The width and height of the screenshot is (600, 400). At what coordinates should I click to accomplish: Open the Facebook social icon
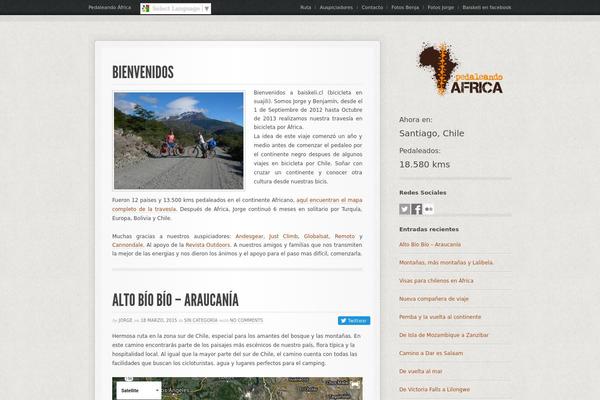coord(417,209)
